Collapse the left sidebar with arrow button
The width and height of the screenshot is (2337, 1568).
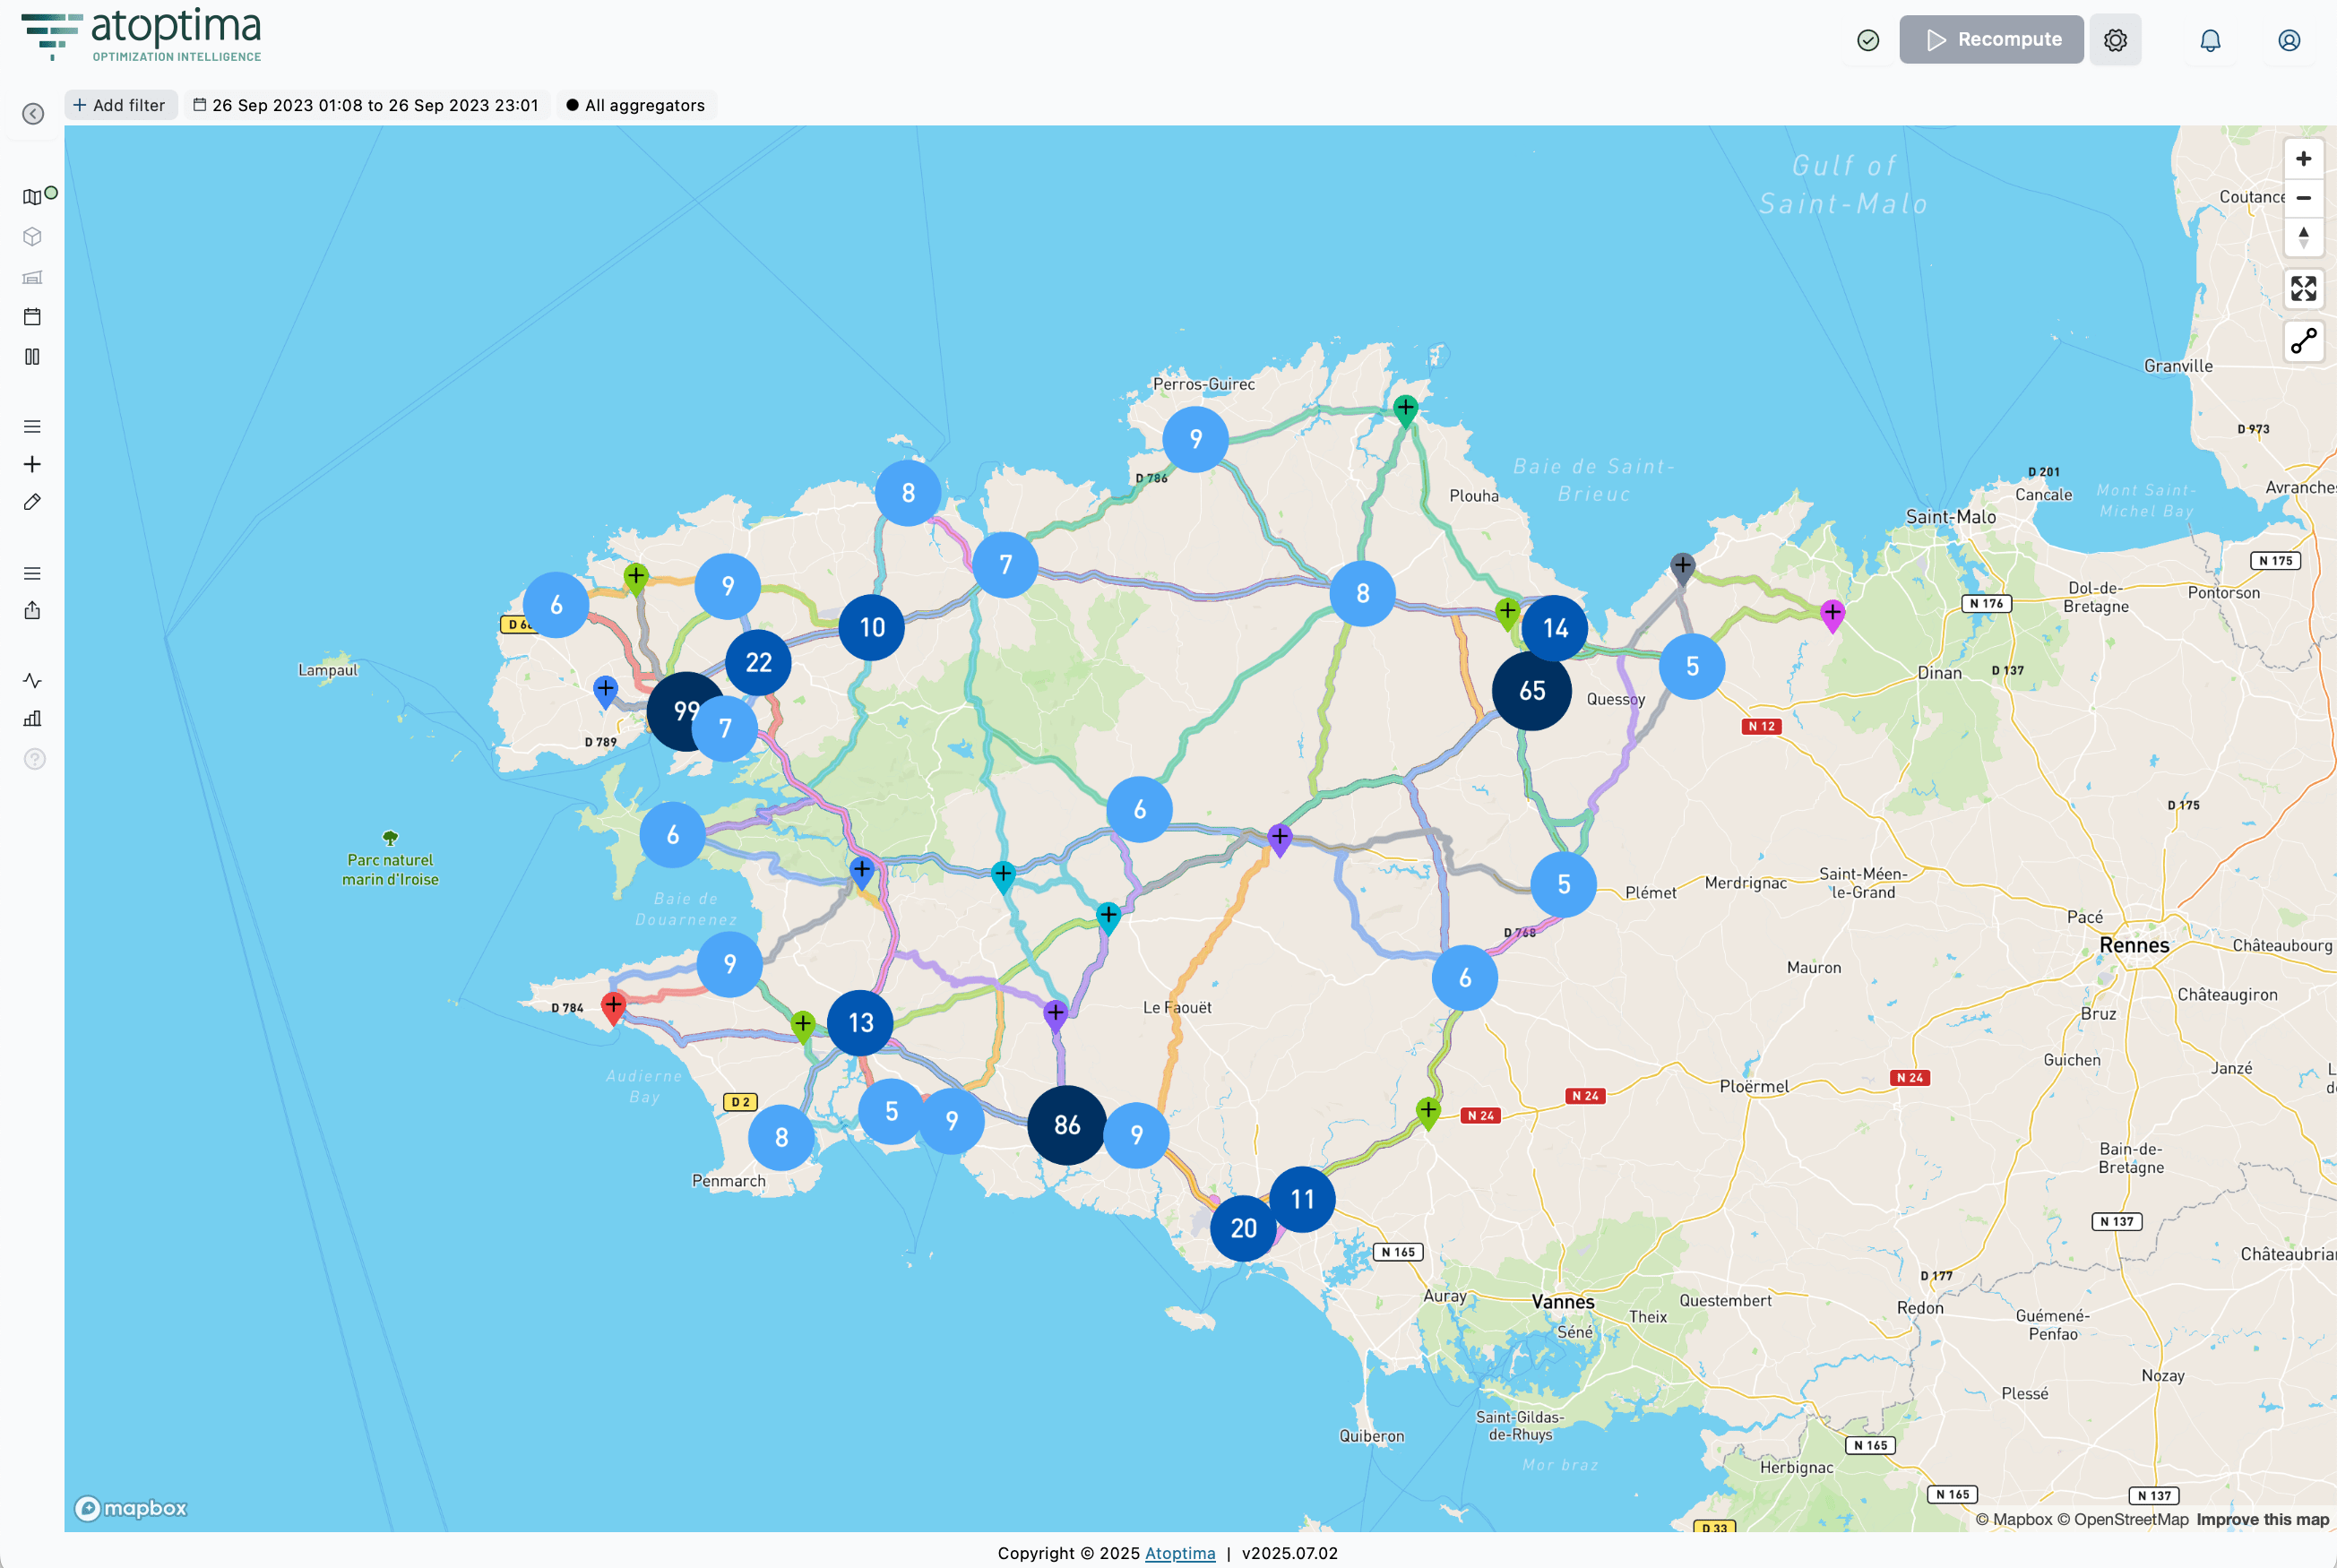[33, 114]
